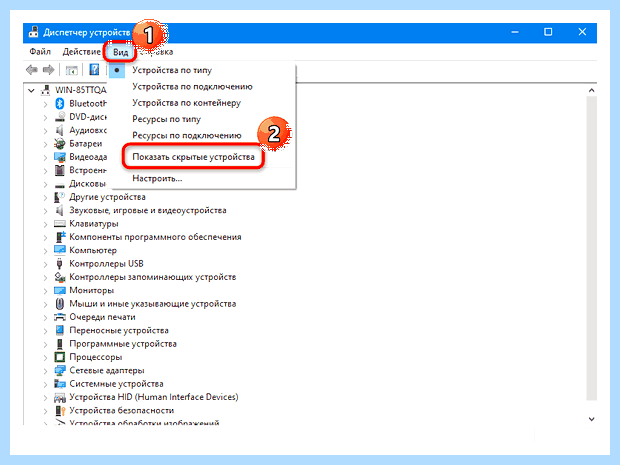
Task: Expand the Мониторы node
Action: click(45, 291)
